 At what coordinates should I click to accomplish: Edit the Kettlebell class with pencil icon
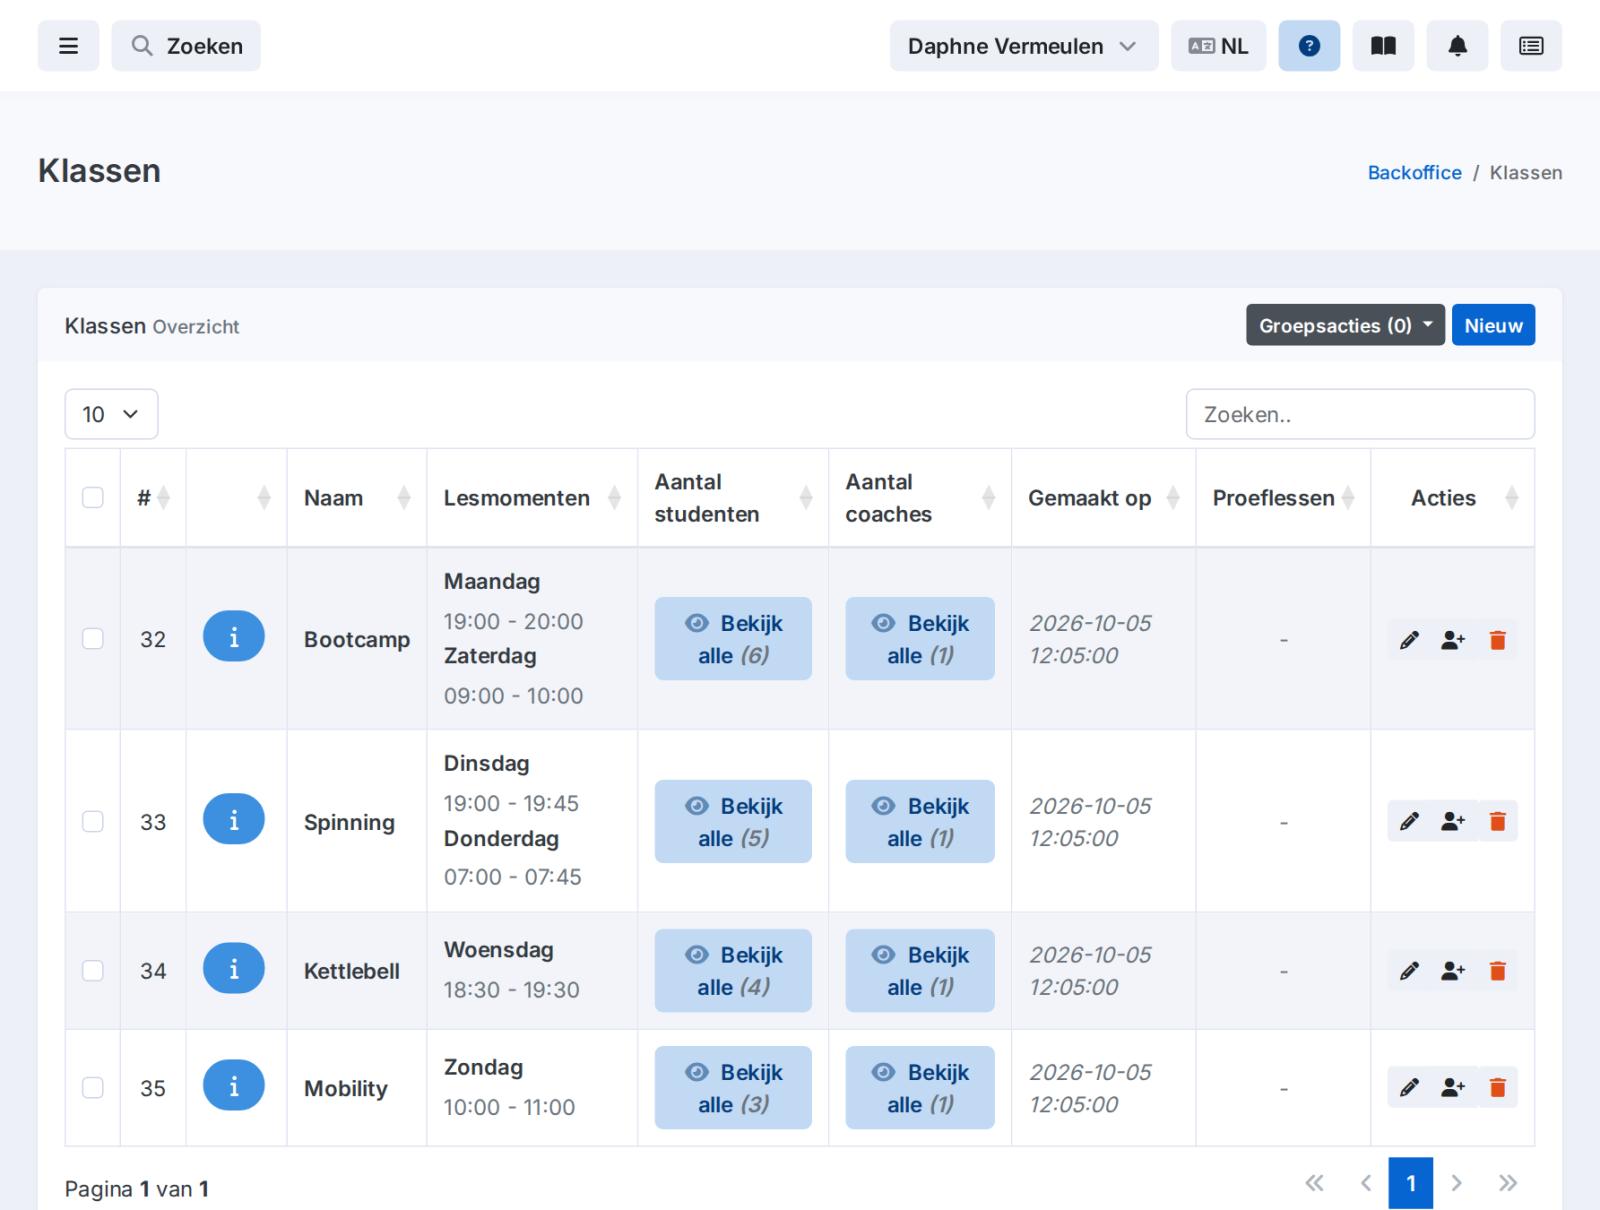(x=1409, y=971)
